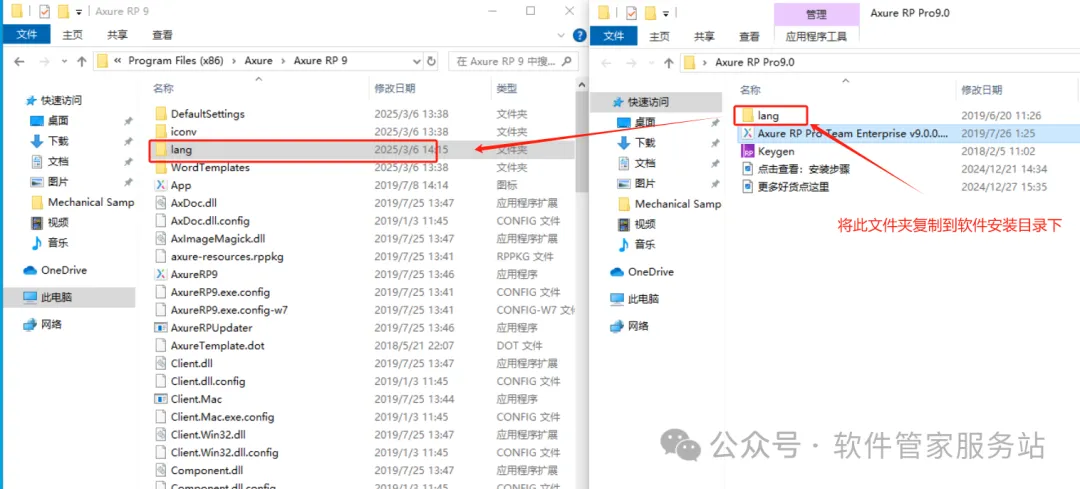Sort by 修改日期 column in right window
Image resolution: width=1080 pixels, height=489 pixels.
click(982, 90)
